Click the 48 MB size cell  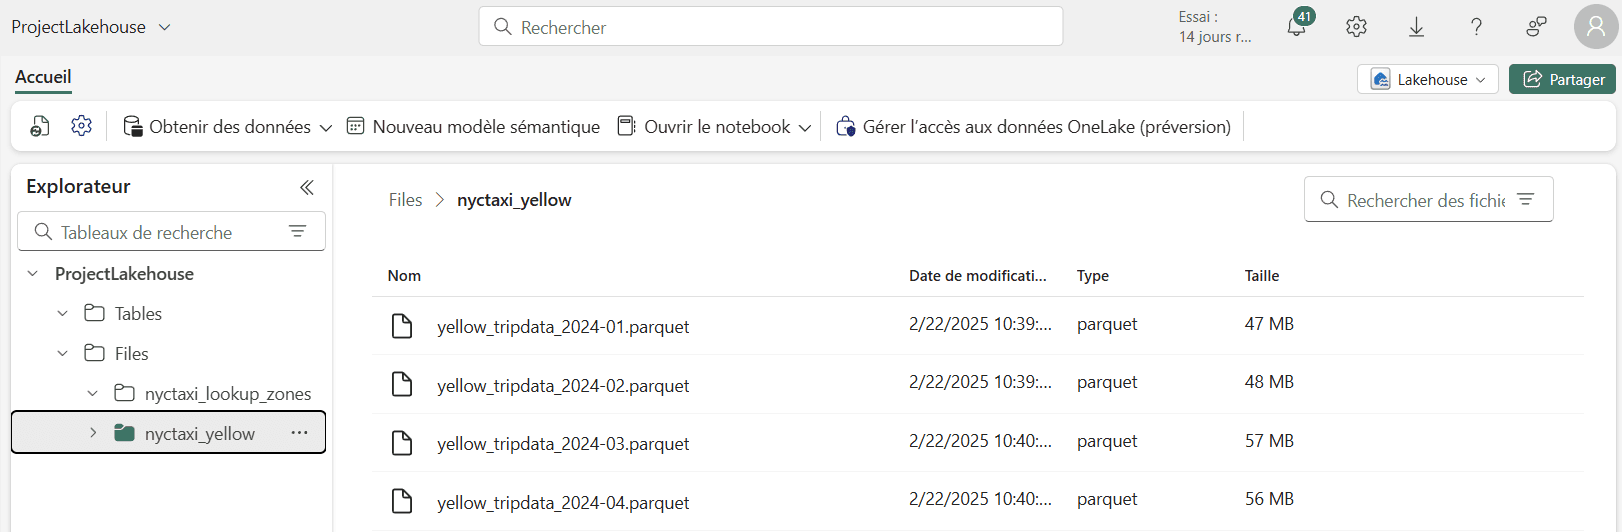pos(1269,382)
